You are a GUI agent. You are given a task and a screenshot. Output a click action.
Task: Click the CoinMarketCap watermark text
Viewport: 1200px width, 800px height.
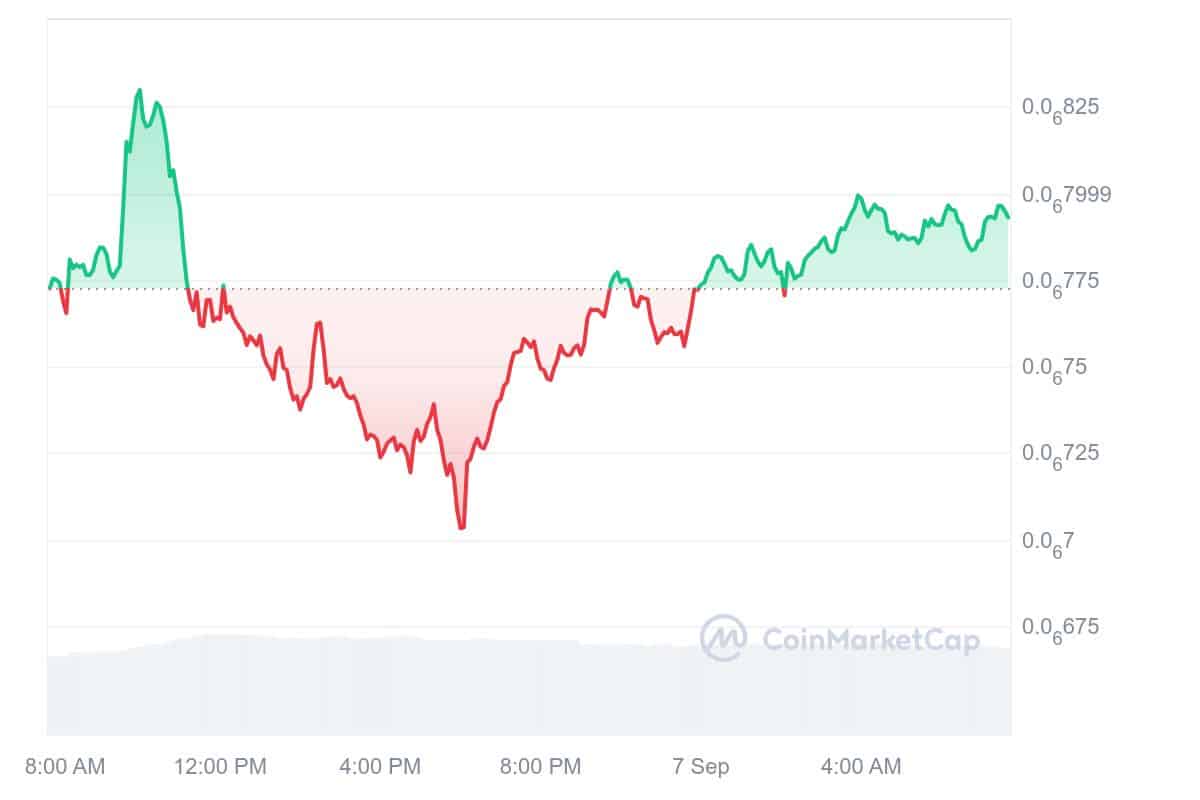(x=871, y=640)
